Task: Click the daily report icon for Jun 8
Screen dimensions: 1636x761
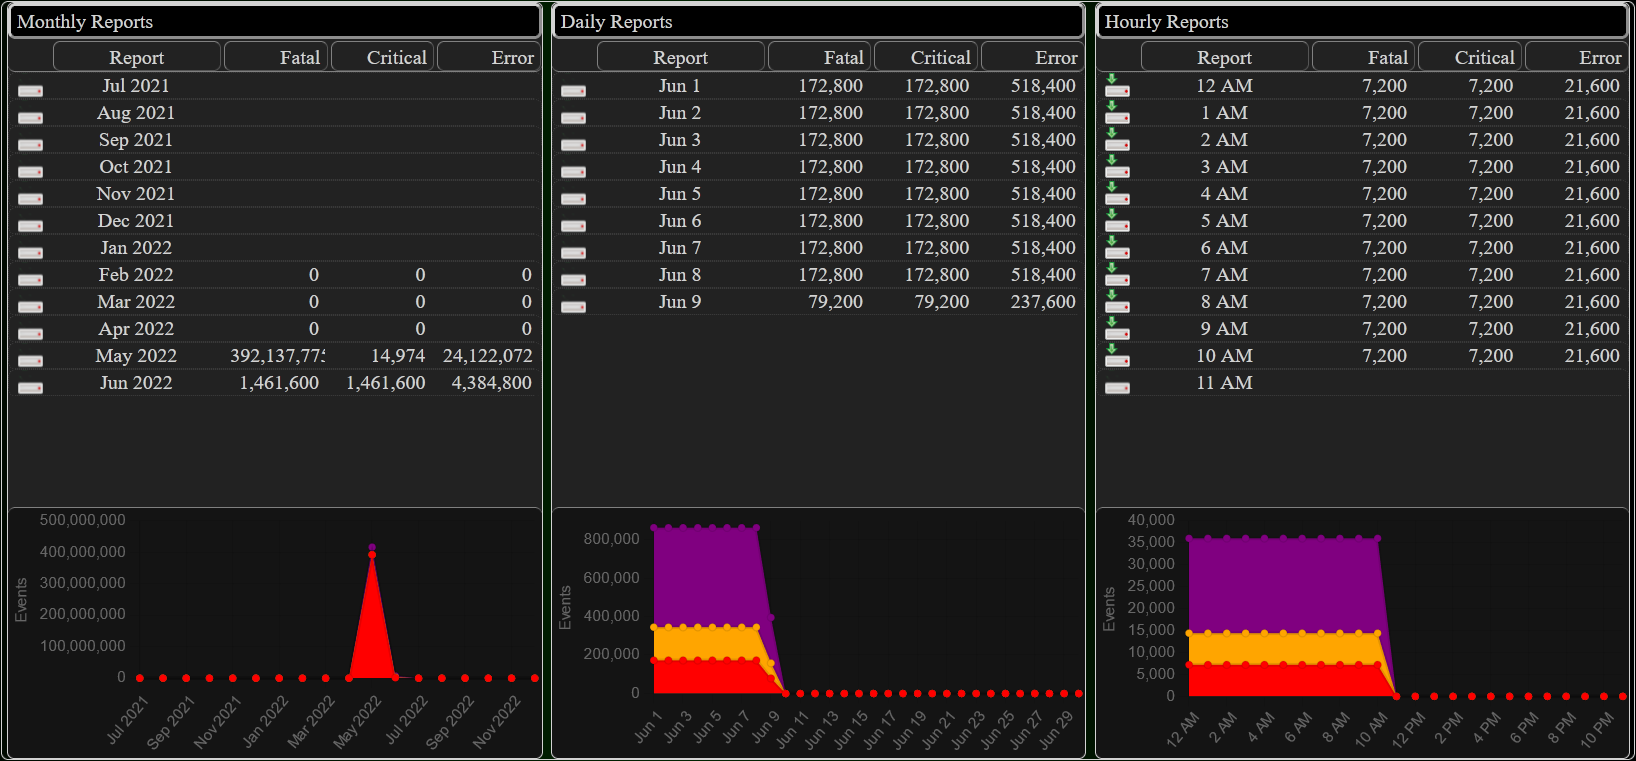Action: [x=574, y=280]
